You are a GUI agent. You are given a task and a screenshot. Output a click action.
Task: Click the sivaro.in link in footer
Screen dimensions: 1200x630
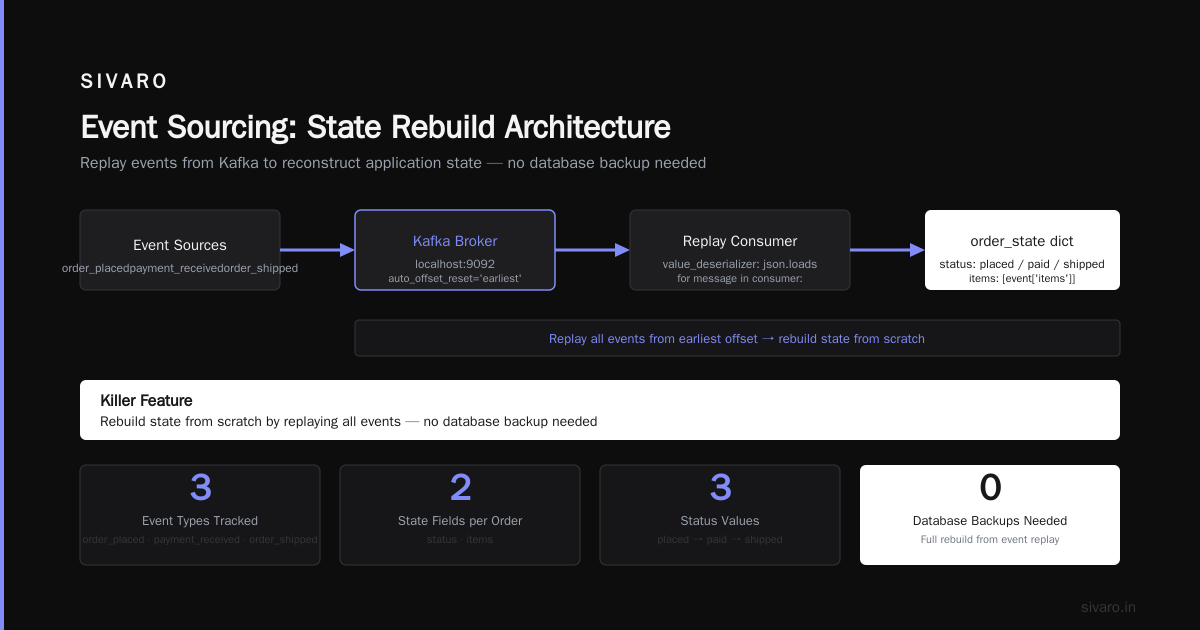(1108, 607)
